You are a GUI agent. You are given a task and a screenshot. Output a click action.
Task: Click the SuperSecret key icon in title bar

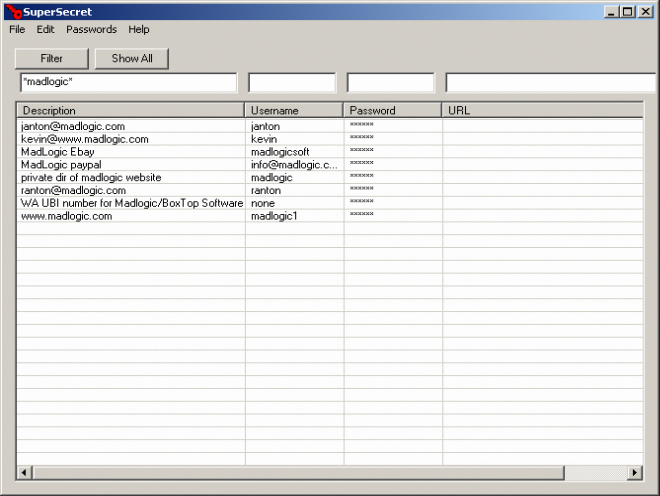(x=13, y=12)
